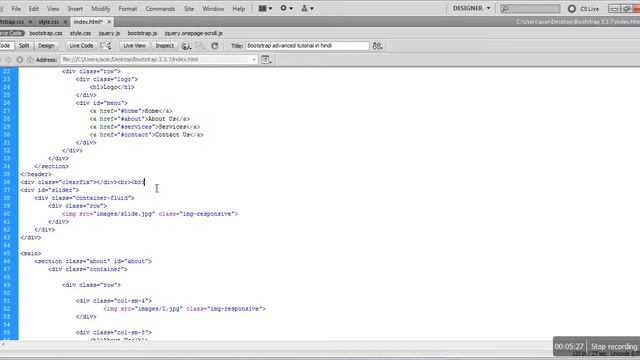Click the Check browser compatibility icon
The image size is (640, 360).
106,46
